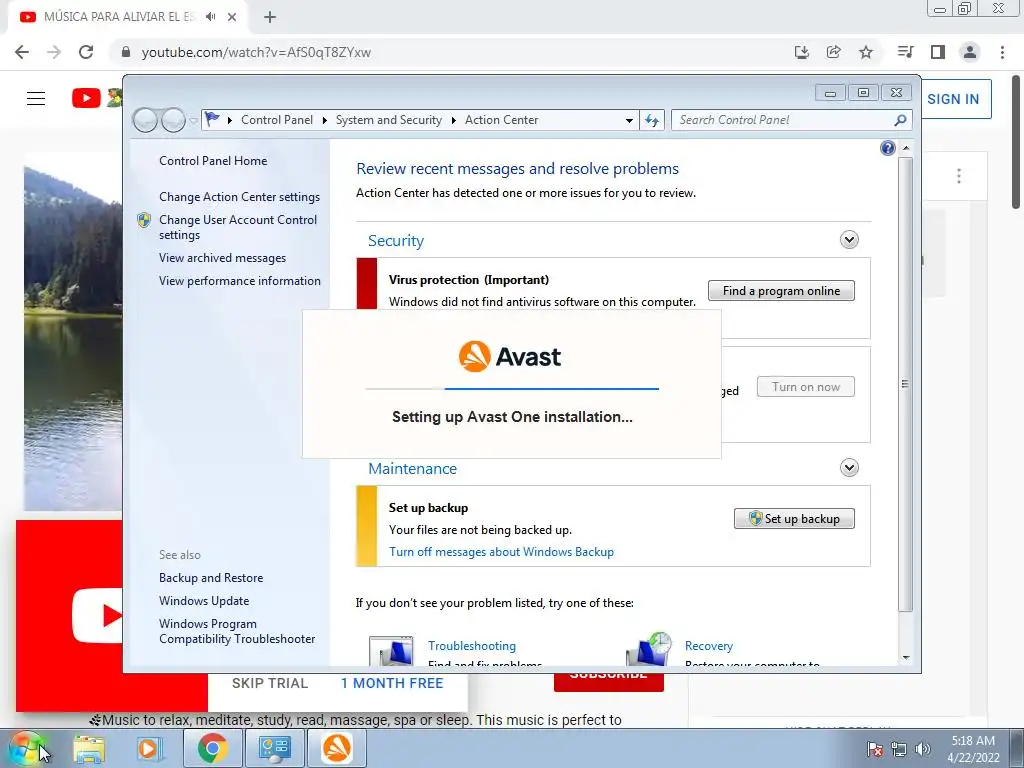Open File Explorer from the taskbar
Viewport: 1024px width, 768px height.
pos(89,748)
